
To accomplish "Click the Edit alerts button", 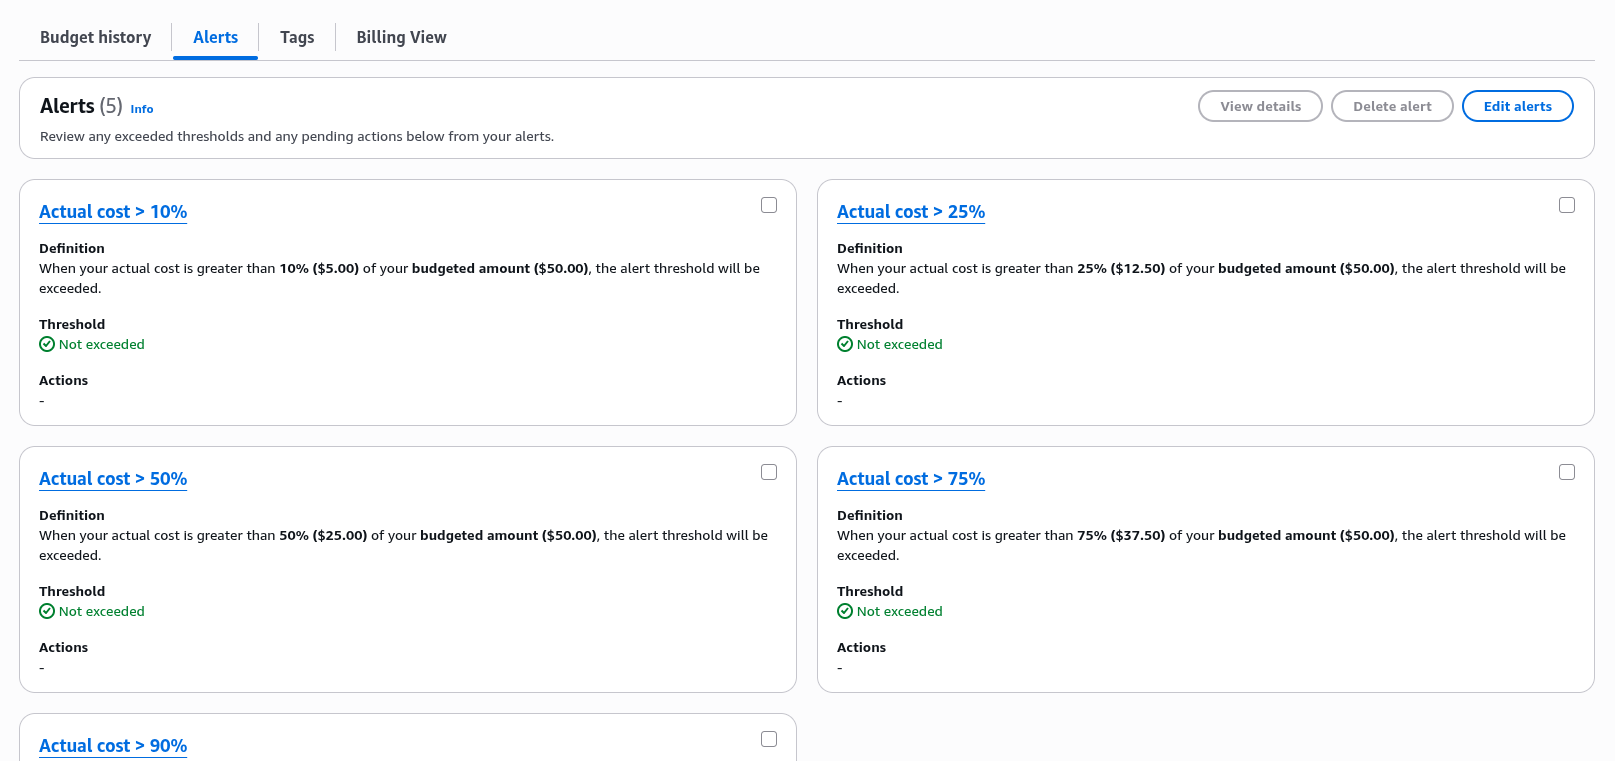I will (1517, 106).
